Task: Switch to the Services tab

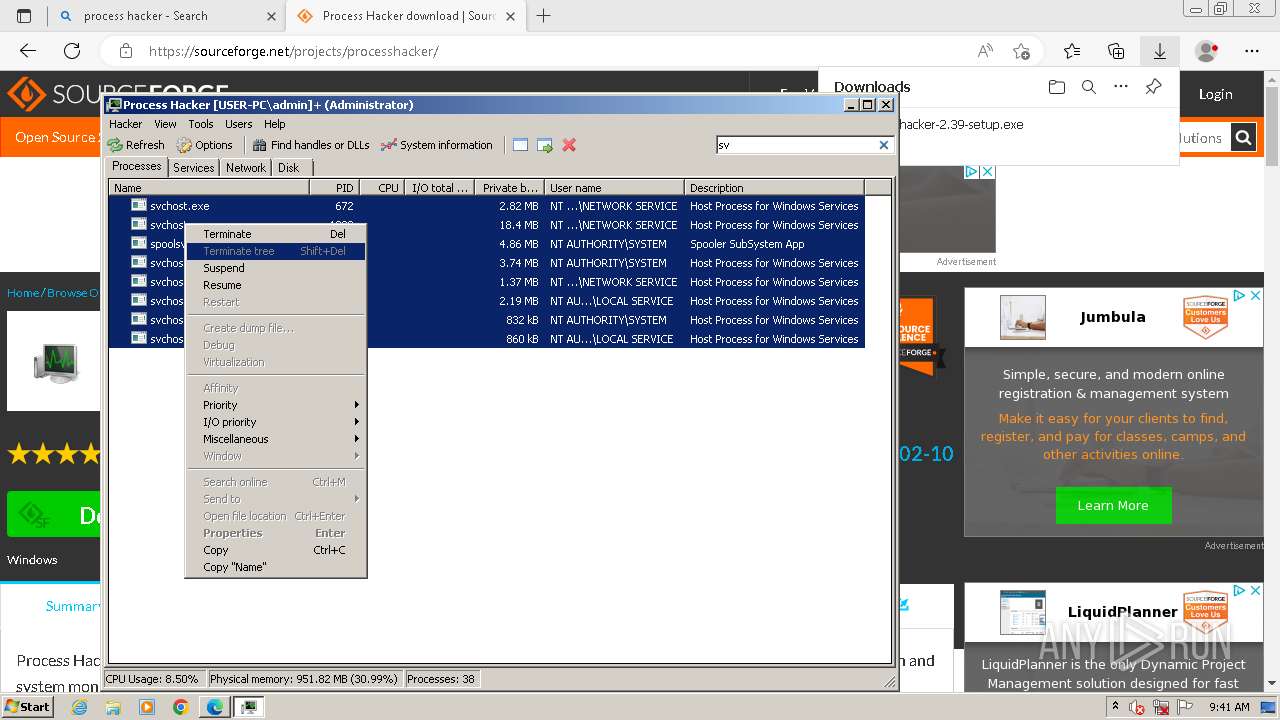Action: click(x=193, y=168)
